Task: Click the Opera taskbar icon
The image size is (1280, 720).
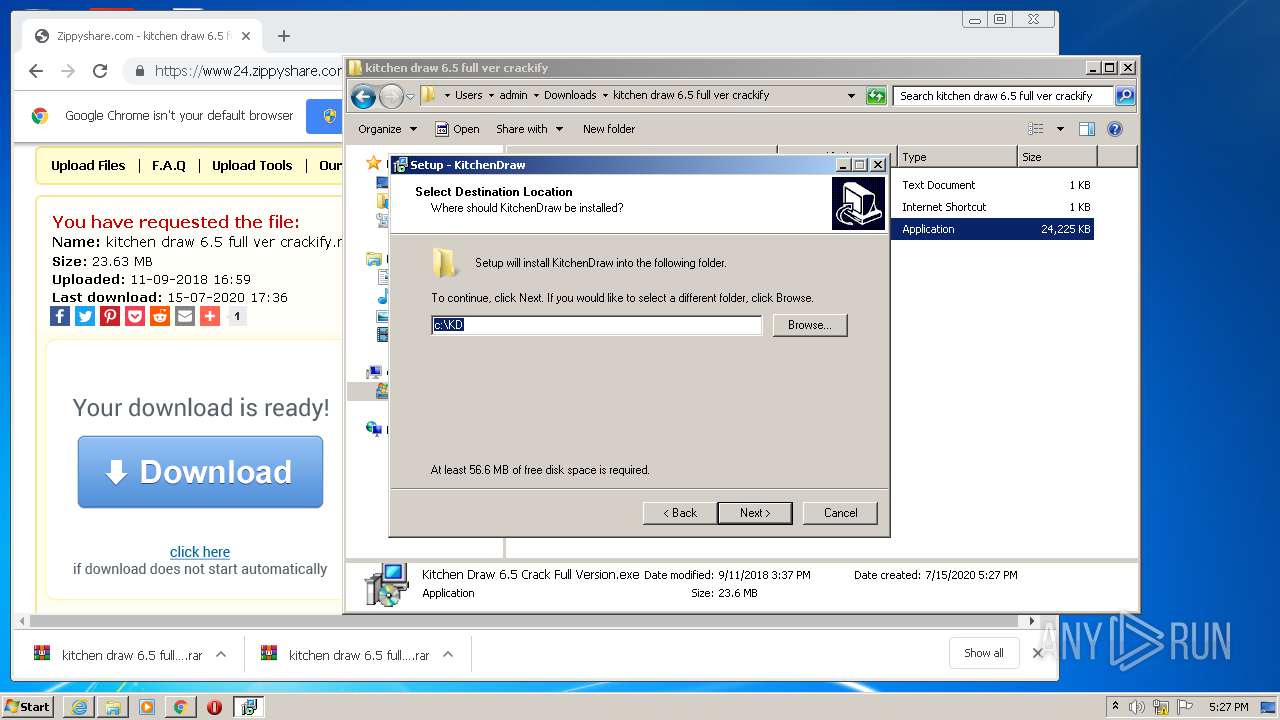Action: [x=214, y=707]
